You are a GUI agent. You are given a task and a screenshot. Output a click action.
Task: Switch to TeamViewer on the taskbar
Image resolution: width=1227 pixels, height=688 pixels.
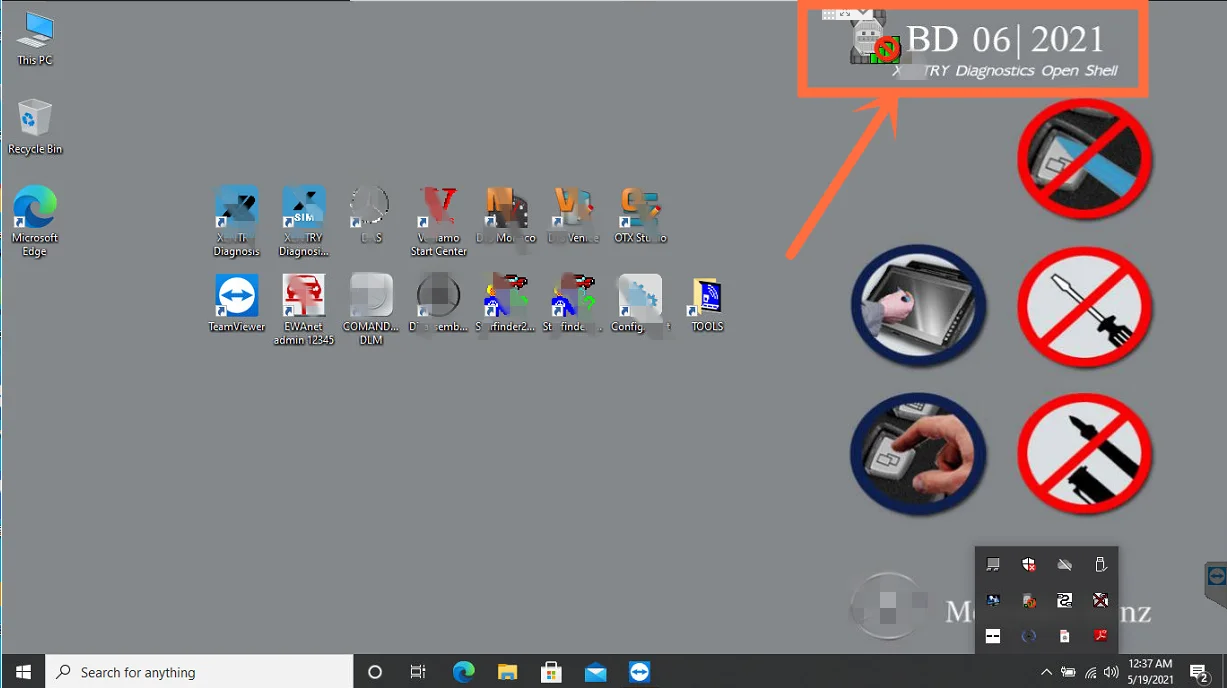[640, 672]
